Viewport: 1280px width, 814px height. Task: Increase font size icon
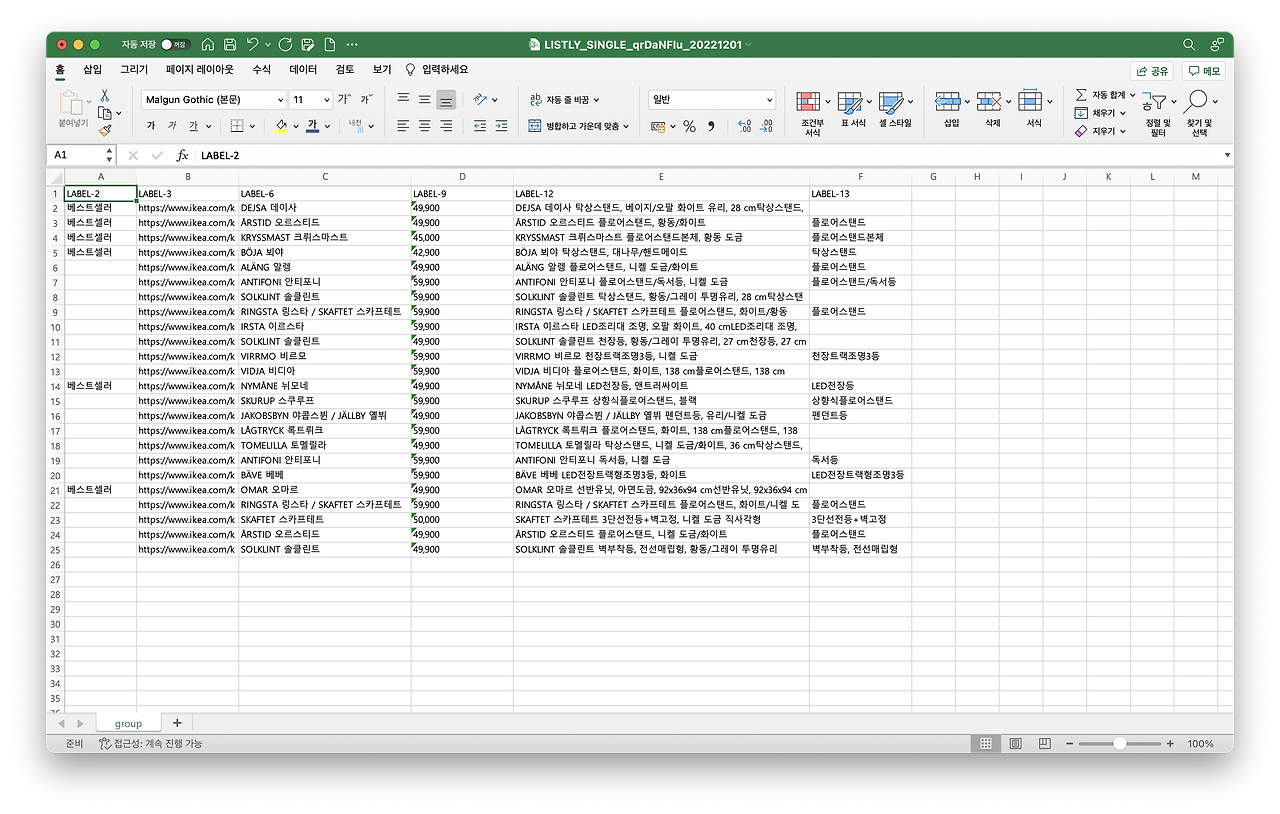(x=344, y=99)
